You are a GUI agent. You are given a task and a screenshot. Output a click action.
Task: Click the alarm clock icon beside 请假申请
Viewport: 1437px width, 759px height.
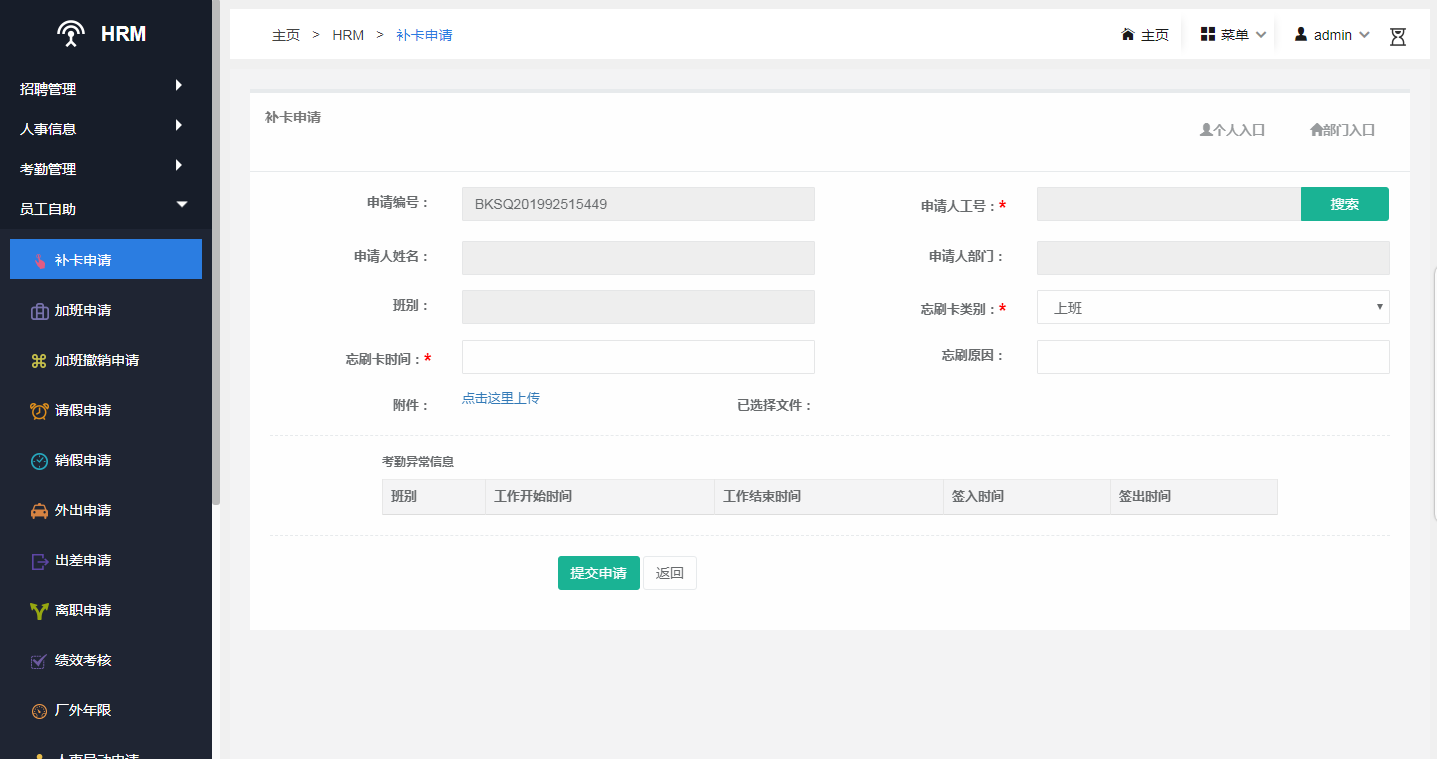(39, 411)
